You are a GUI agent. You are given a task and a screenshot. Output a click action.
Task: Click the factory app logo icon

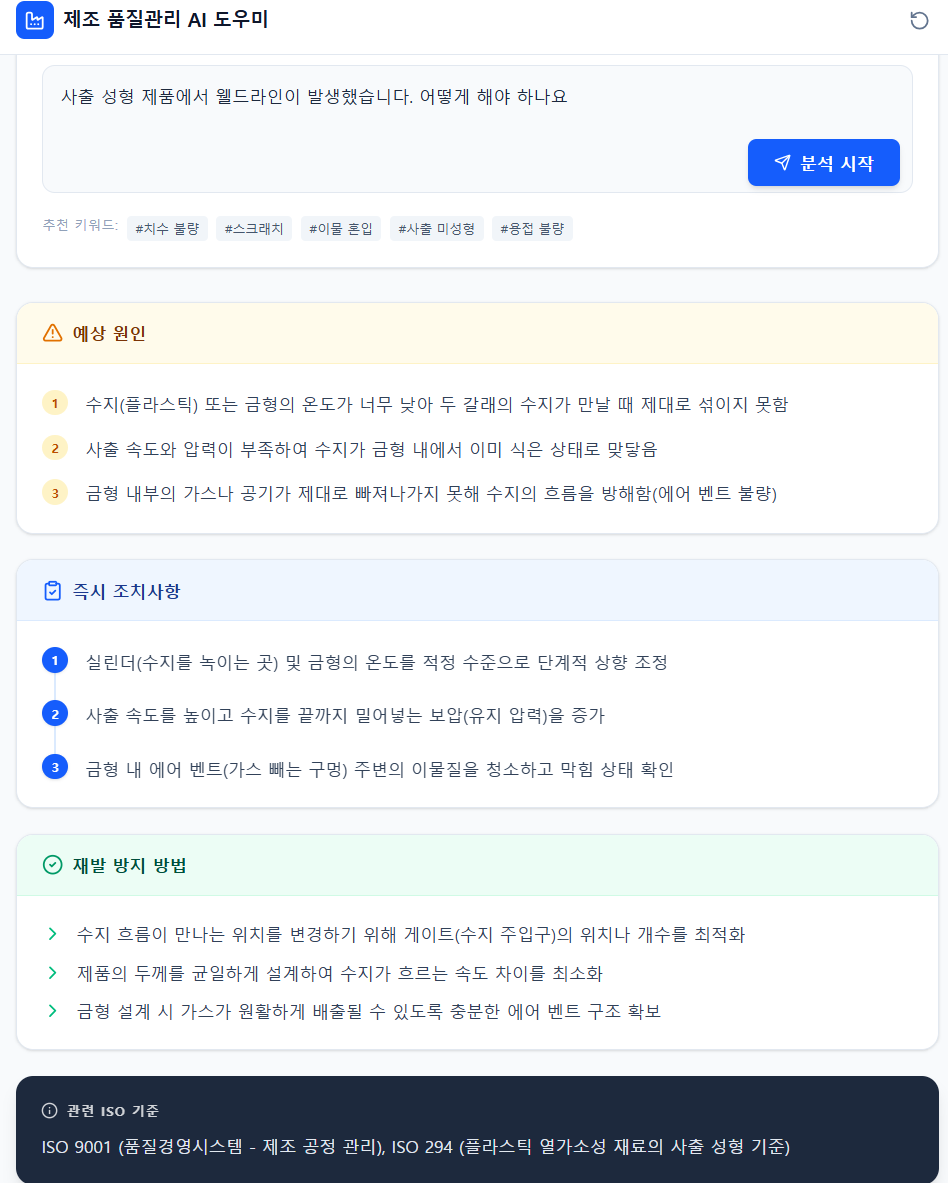[x=35, y=20]
